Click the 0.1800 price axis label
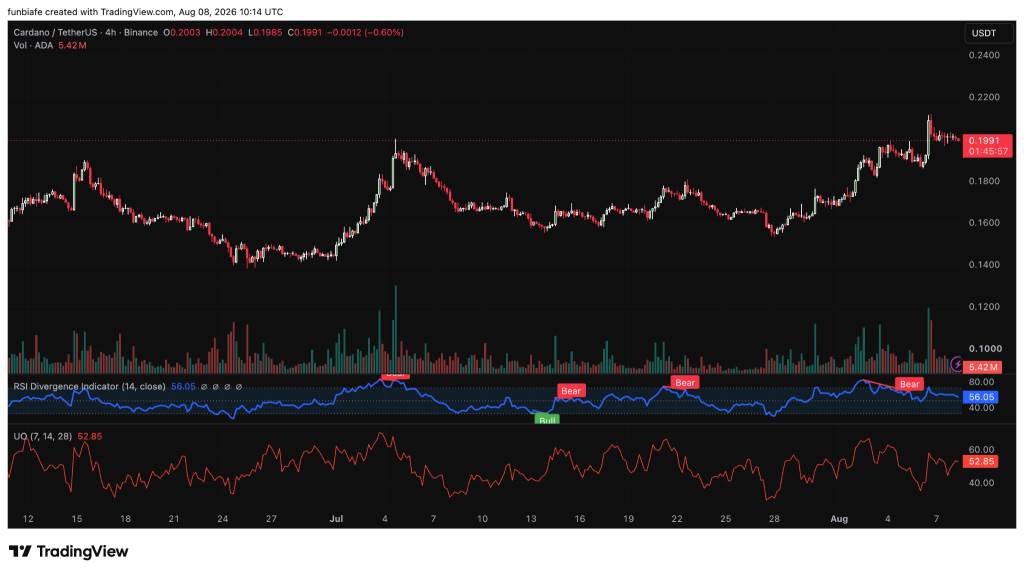The height and width of the screenshot is (574, 1024). (984, 181)
